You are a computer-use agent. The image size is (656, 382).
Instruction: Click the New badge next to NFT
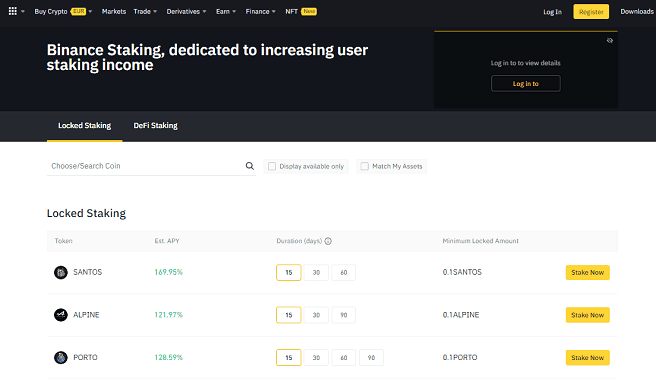[x=309, y=12]
